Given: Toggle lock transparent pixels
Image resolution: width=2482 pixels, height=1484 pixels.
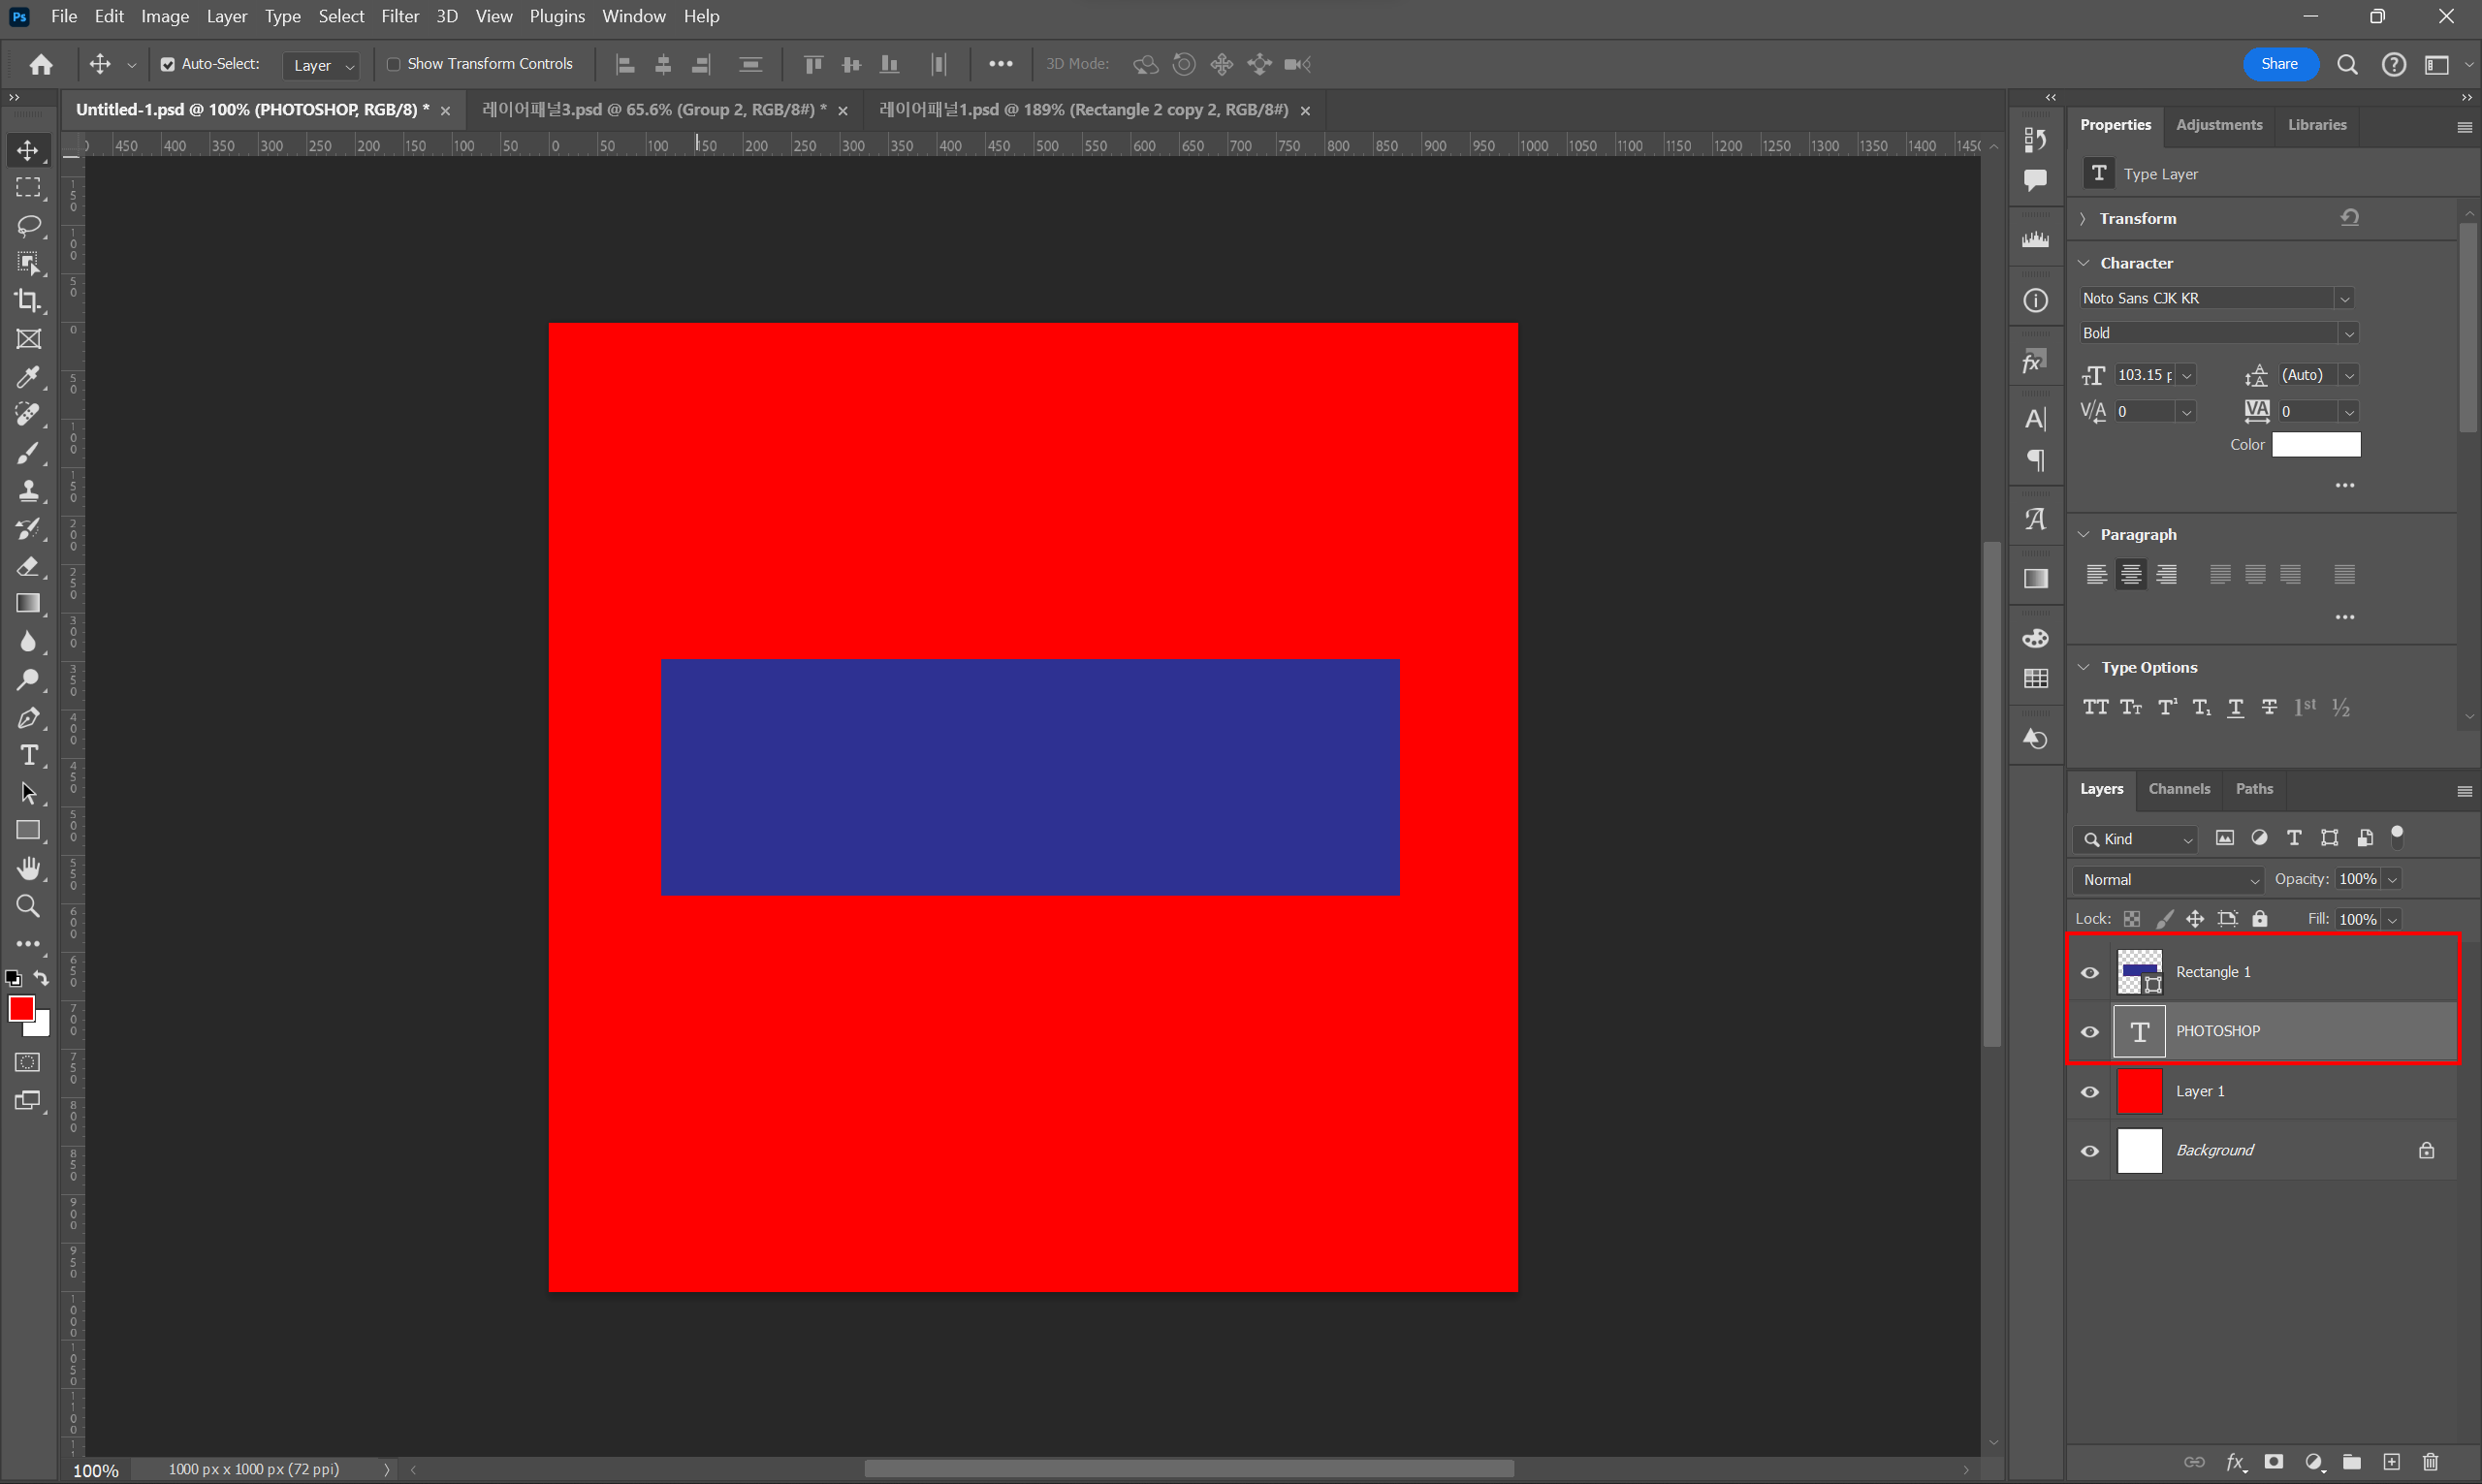Looking at the screenshot, I should point(2131,918).
